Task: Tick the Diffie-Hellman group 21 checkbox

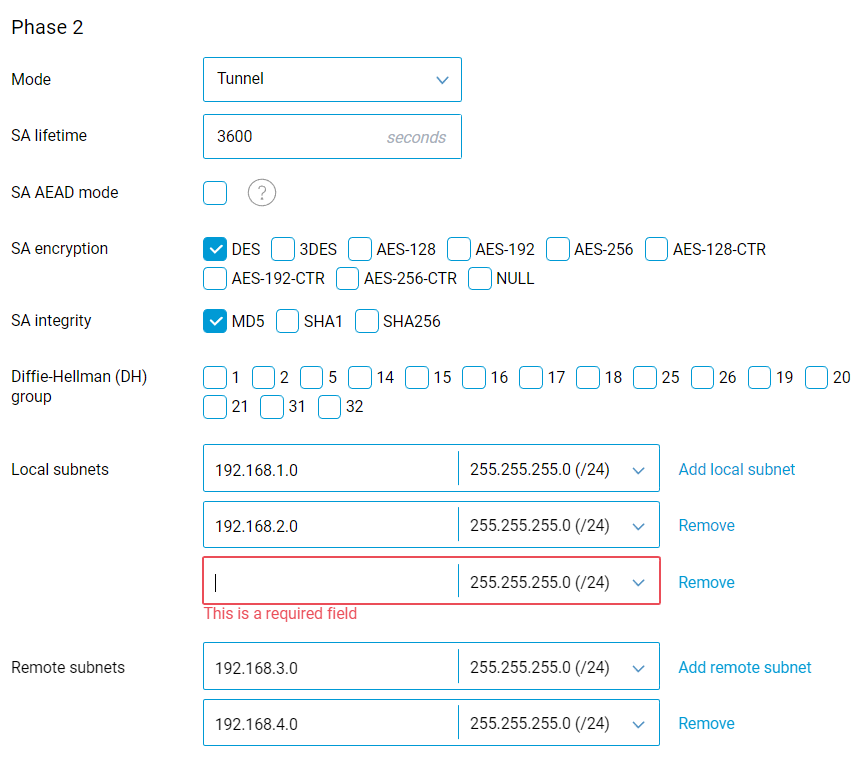Action: pyautogui.click(x=215, y=408)
